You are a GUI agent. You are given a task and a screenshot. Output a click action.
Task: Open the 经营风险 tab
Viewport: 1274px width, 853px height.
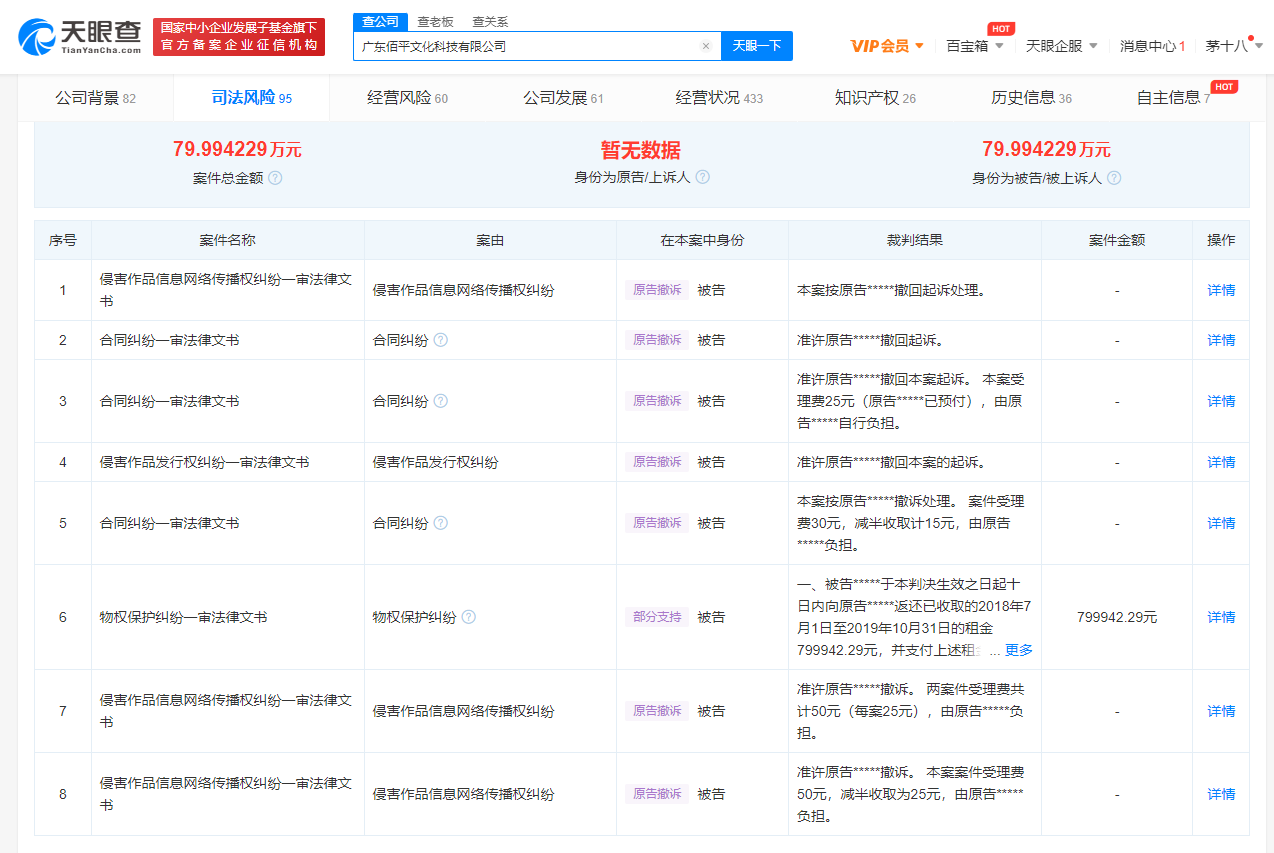[407, 98]
